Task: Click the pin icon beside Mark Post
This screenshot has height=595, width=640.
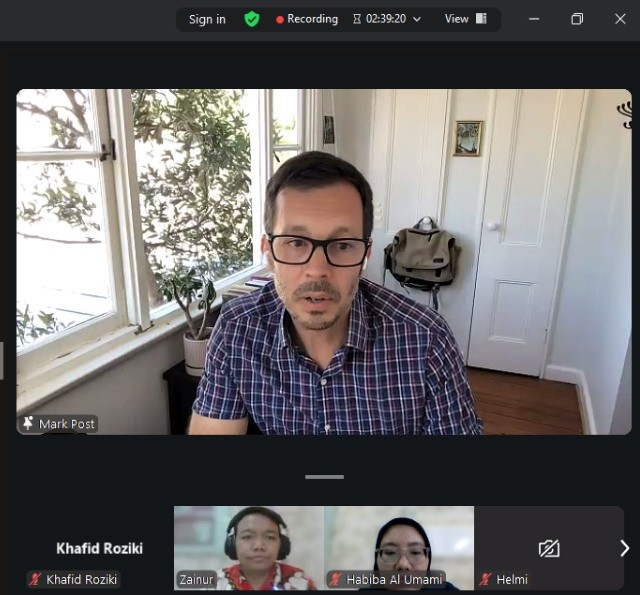Action: tap(28, 424)
